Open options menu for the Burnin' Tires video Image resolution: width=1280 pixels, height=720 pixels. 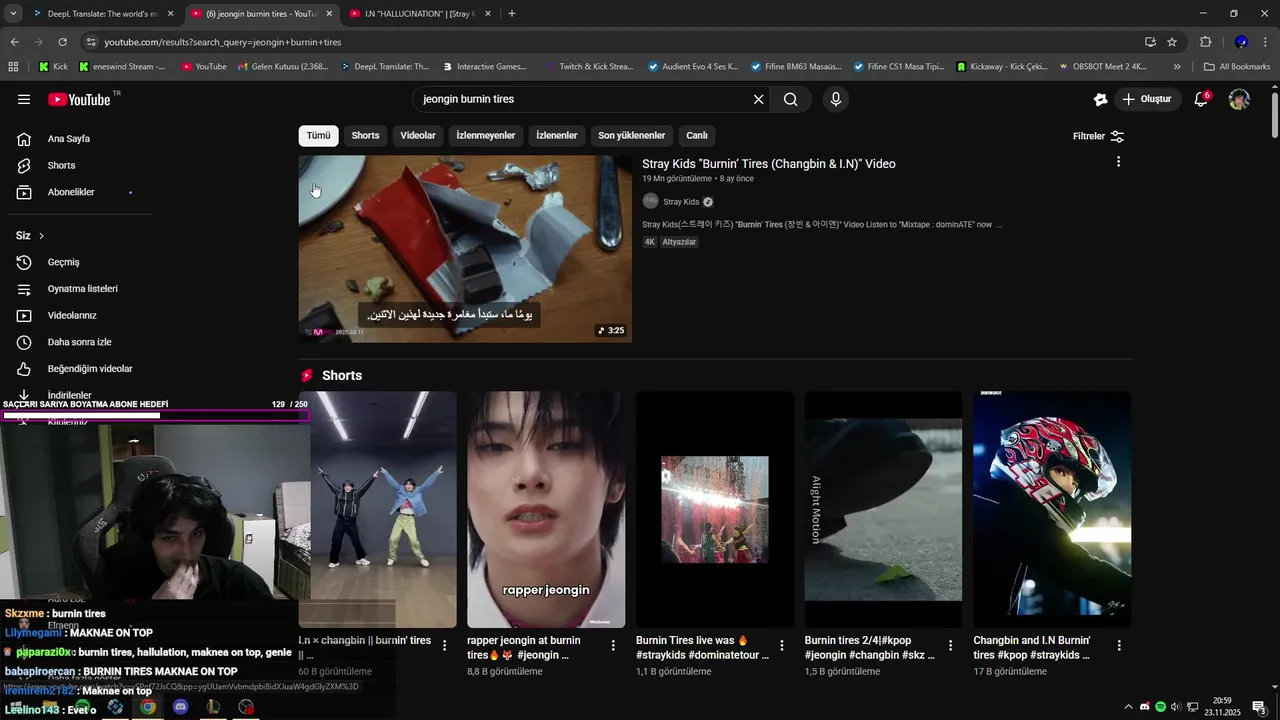(x=1118, y=162)
